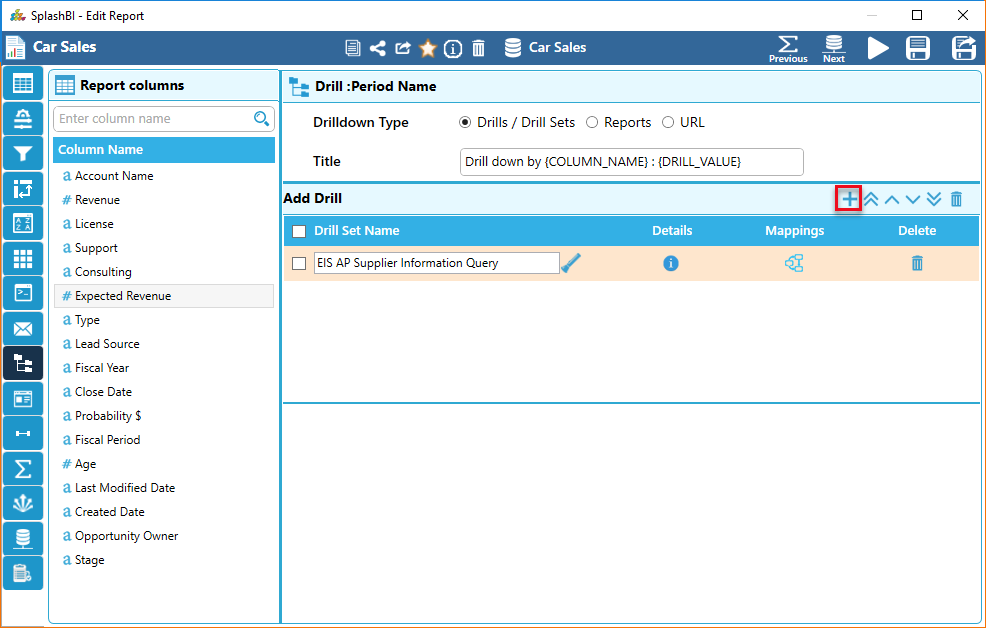Delete report using header trash icon
The width and height of the screenshot is (986, 628).
[479, 48]
